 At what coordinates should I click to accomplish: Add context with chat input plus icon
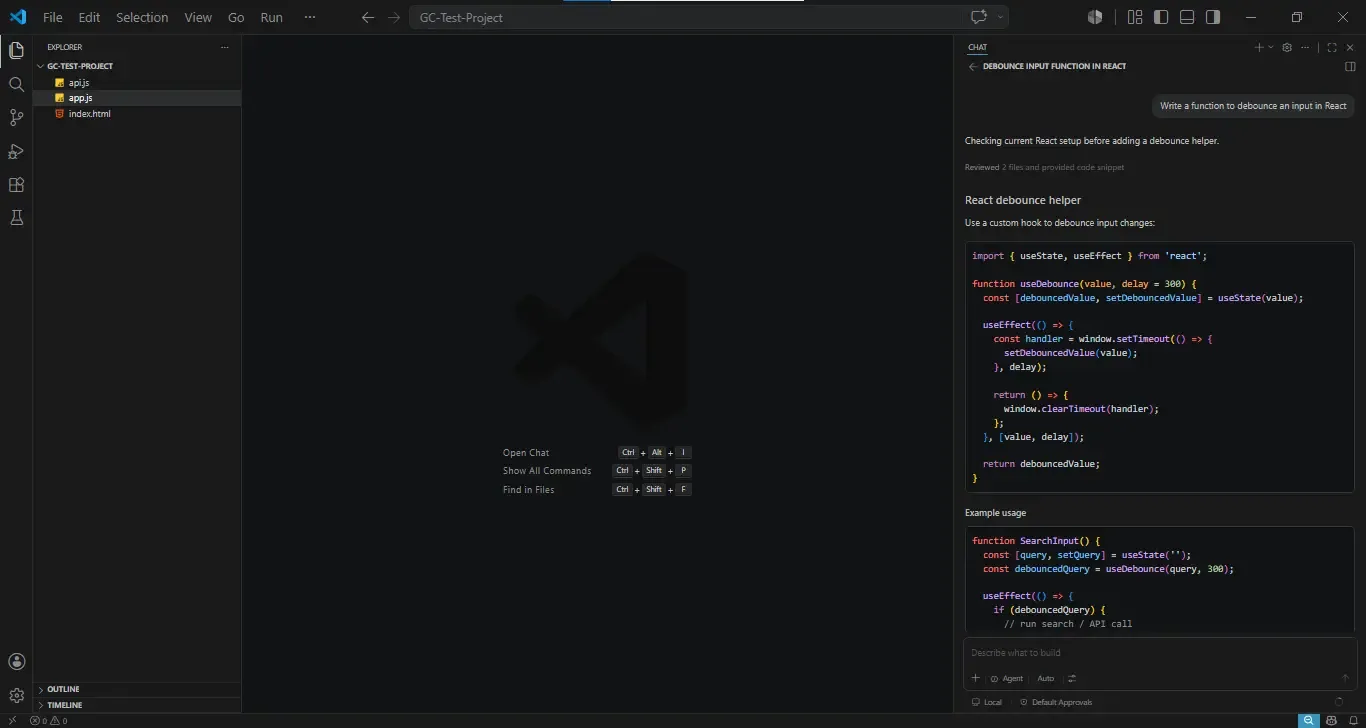[x=976, y=678]
